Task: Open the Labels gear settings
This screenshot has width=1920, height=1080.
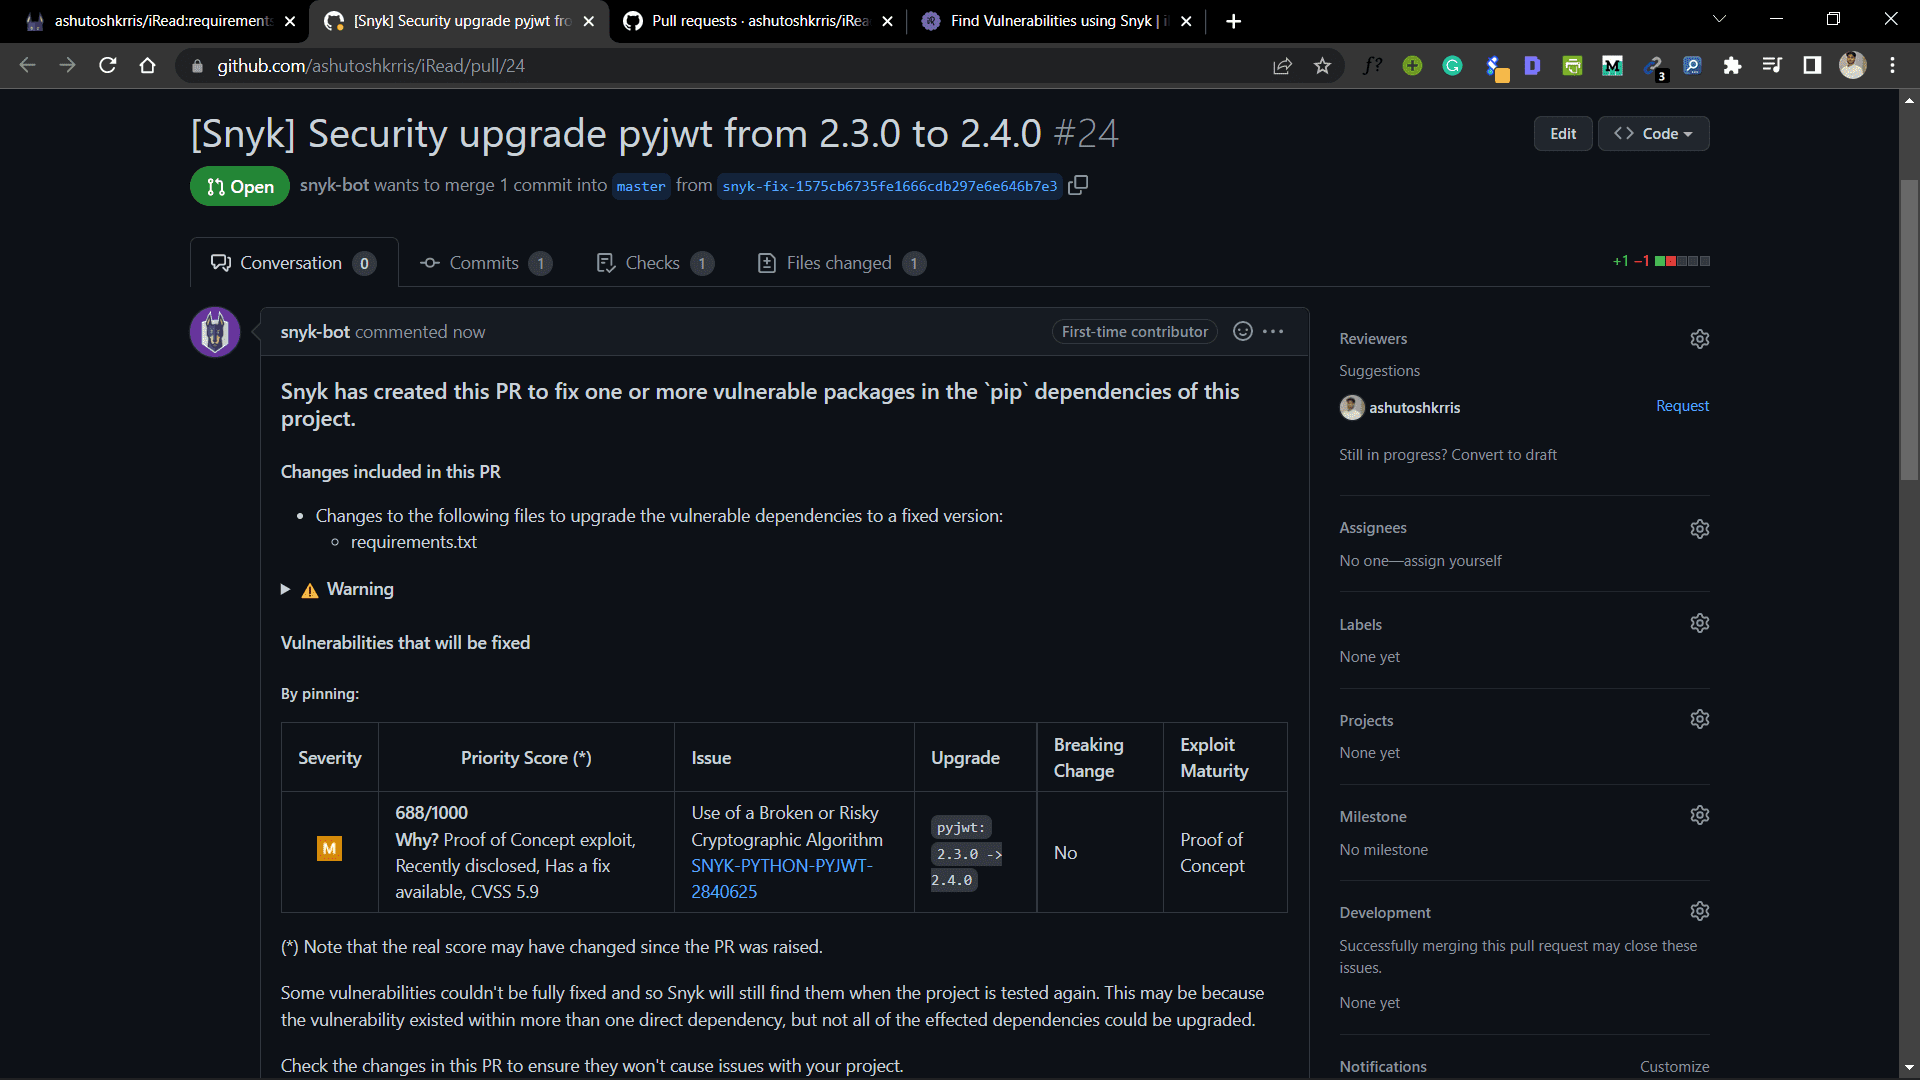Action: (1699, 623)
